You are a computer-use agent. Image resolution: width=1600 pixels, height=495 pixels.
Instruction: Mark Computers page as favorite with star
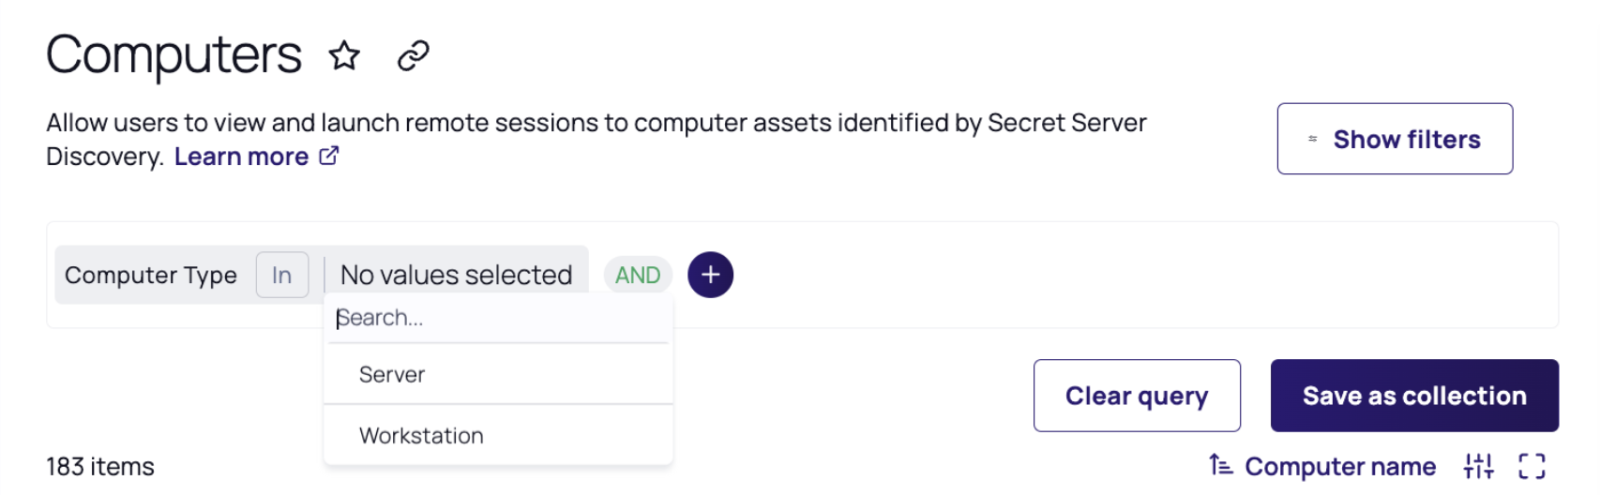point(345,56)
